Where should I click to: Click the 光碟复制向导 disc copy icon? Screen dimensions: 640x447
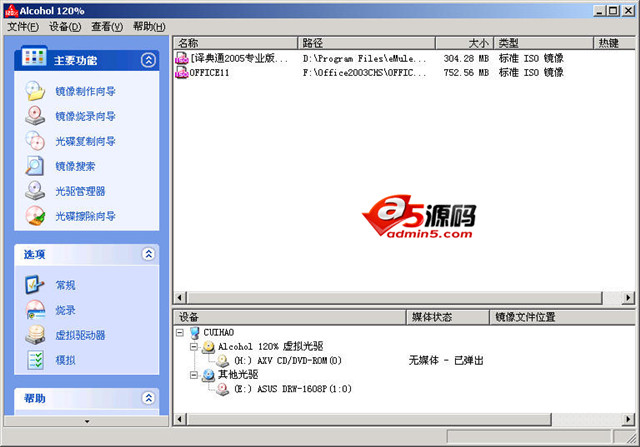click(x=35, y=141)
